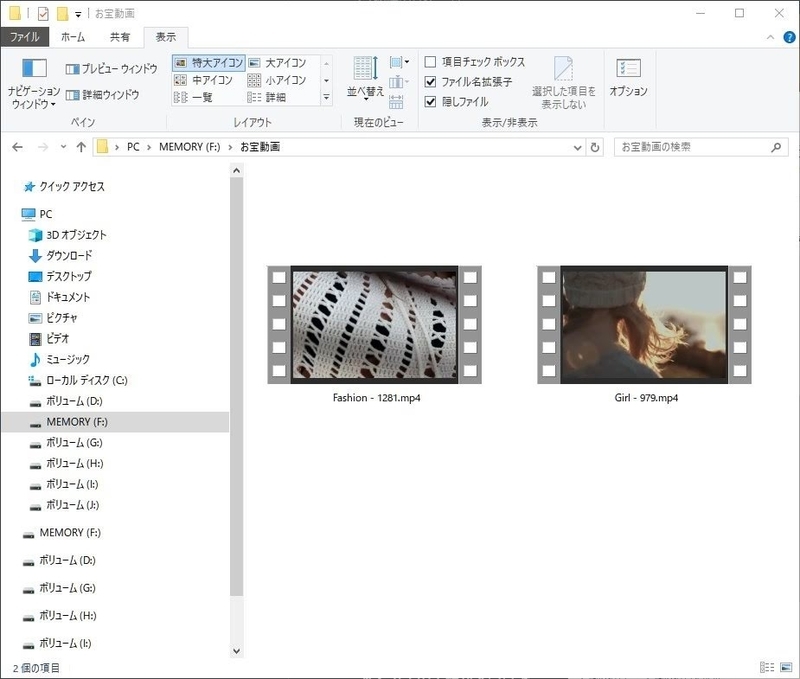Open Music (ミュージック) folder
This screenshot has height=679, width=800.
click(59, 360)
